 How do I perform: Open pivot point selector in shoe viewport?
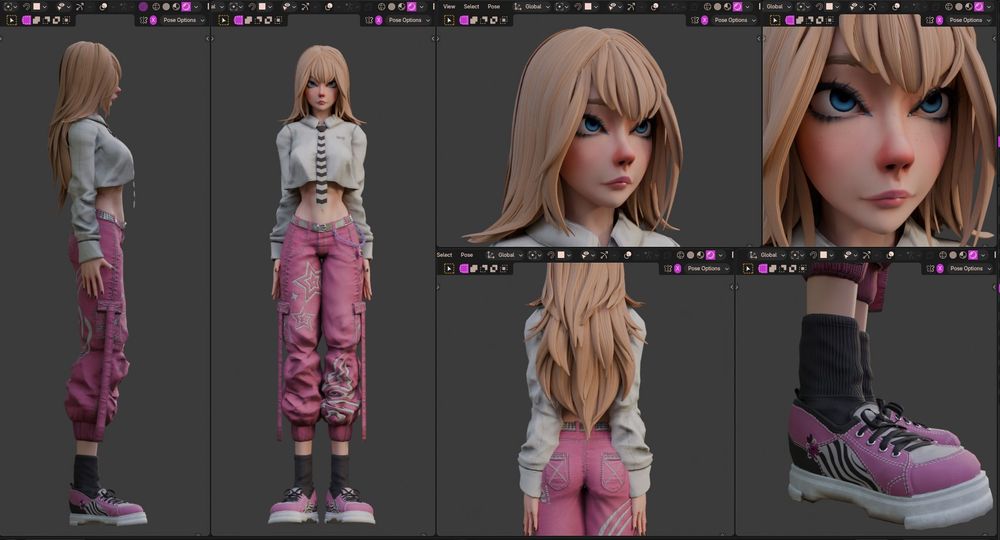click(x=798, y=255)
